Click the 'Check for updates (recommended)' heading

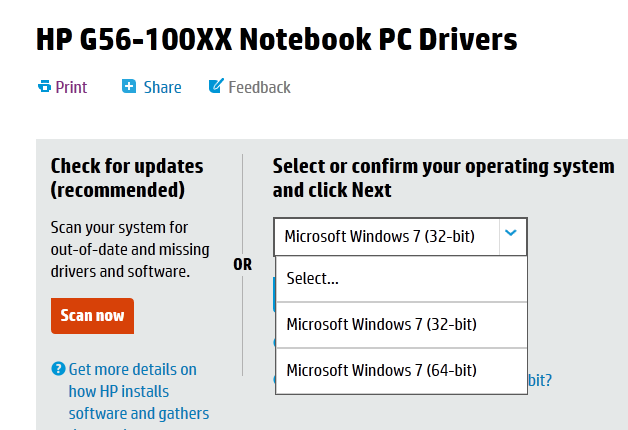pyautogui.click(x=127, y=177)
